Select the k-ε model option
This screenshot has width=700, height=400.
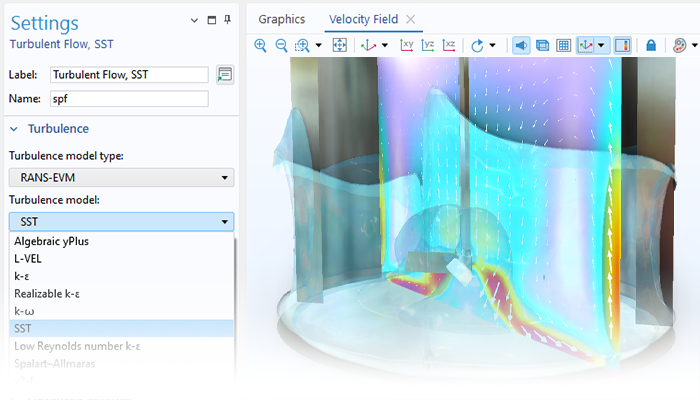coord(121,276)
